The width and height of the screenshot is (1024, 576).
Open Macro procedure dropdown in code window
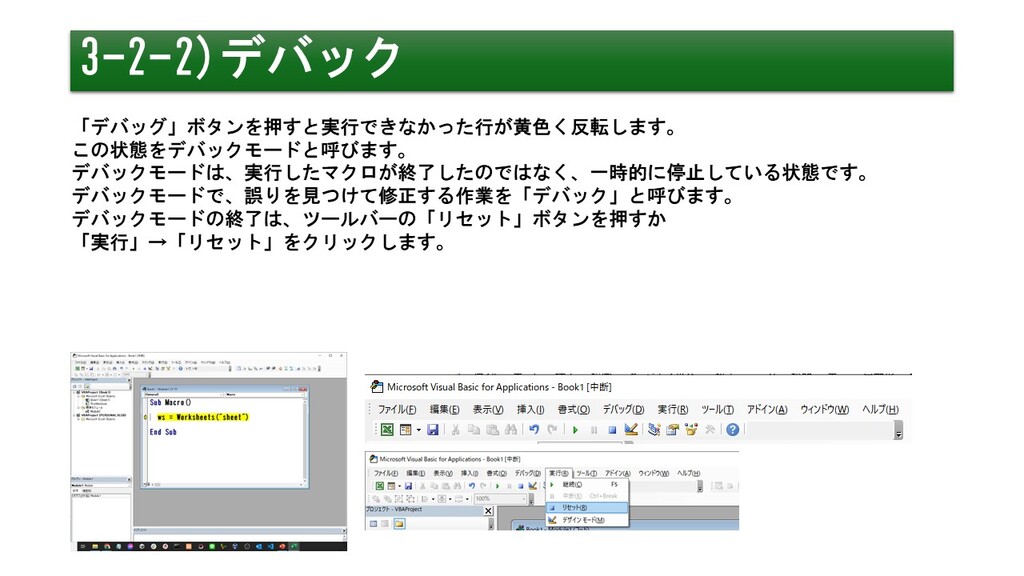pyautogui.click(x=264, y=394)
